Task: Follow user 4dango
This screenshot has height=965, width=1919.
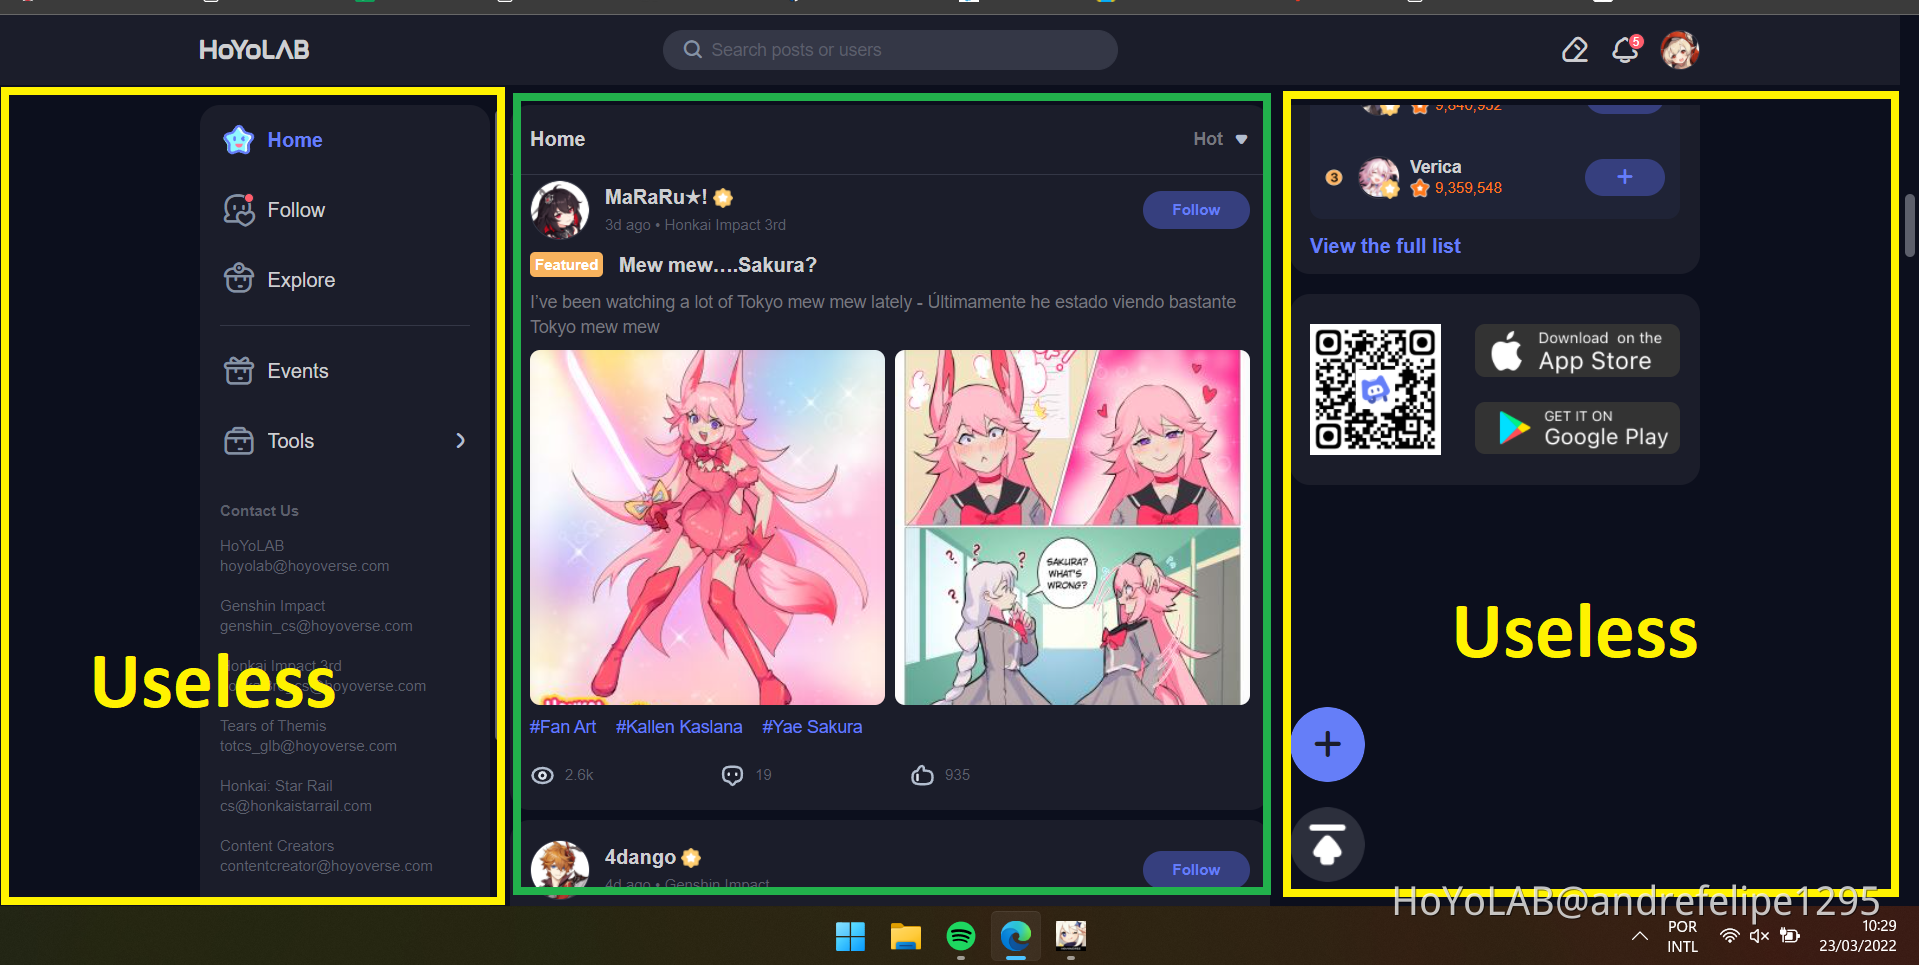Action: pyautogui.click(x=1195, y=869)
